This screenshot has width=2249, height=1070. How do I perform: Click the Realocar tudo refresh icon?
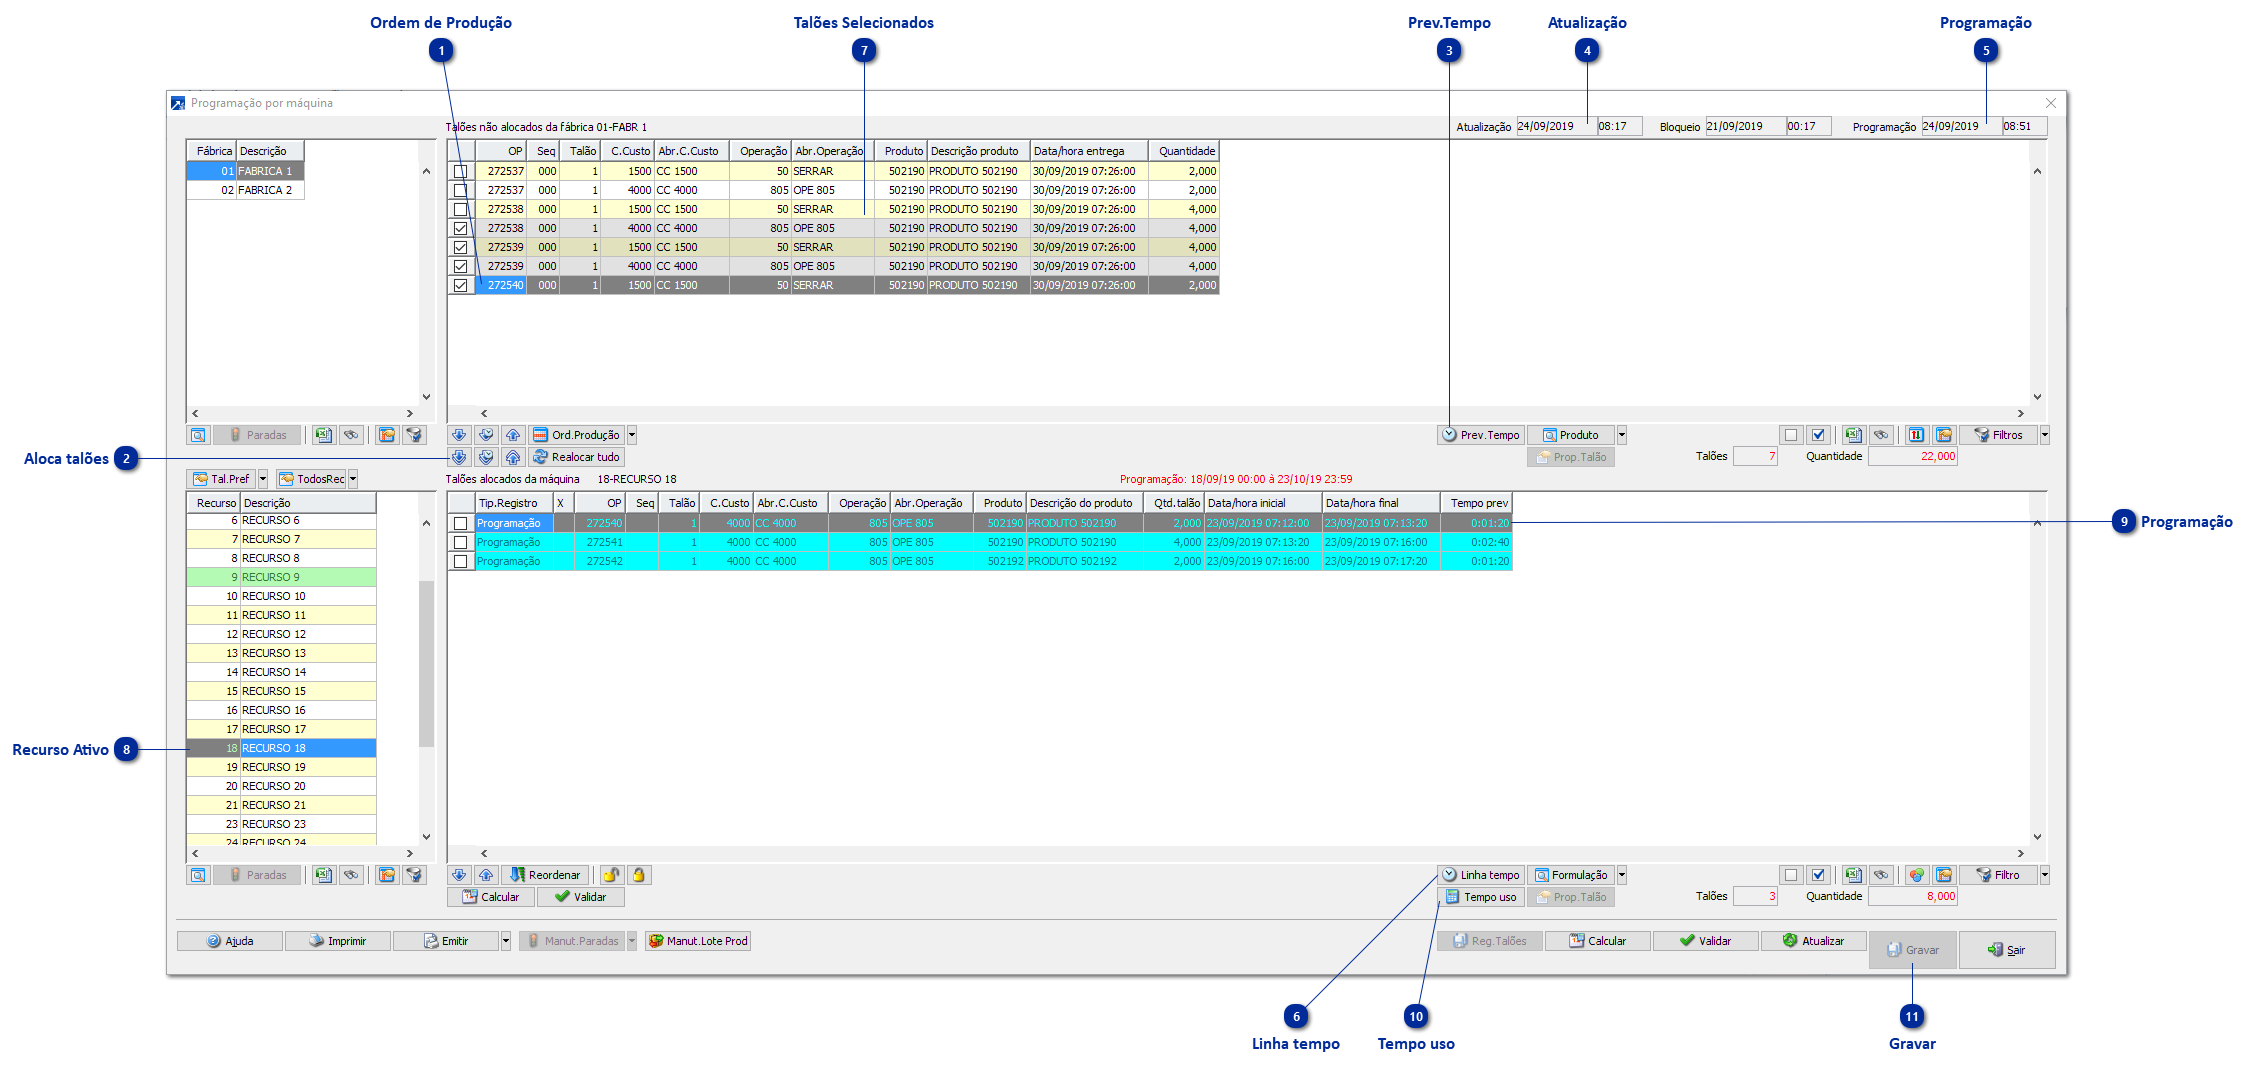pyautogui.click(x=541, y=456)
